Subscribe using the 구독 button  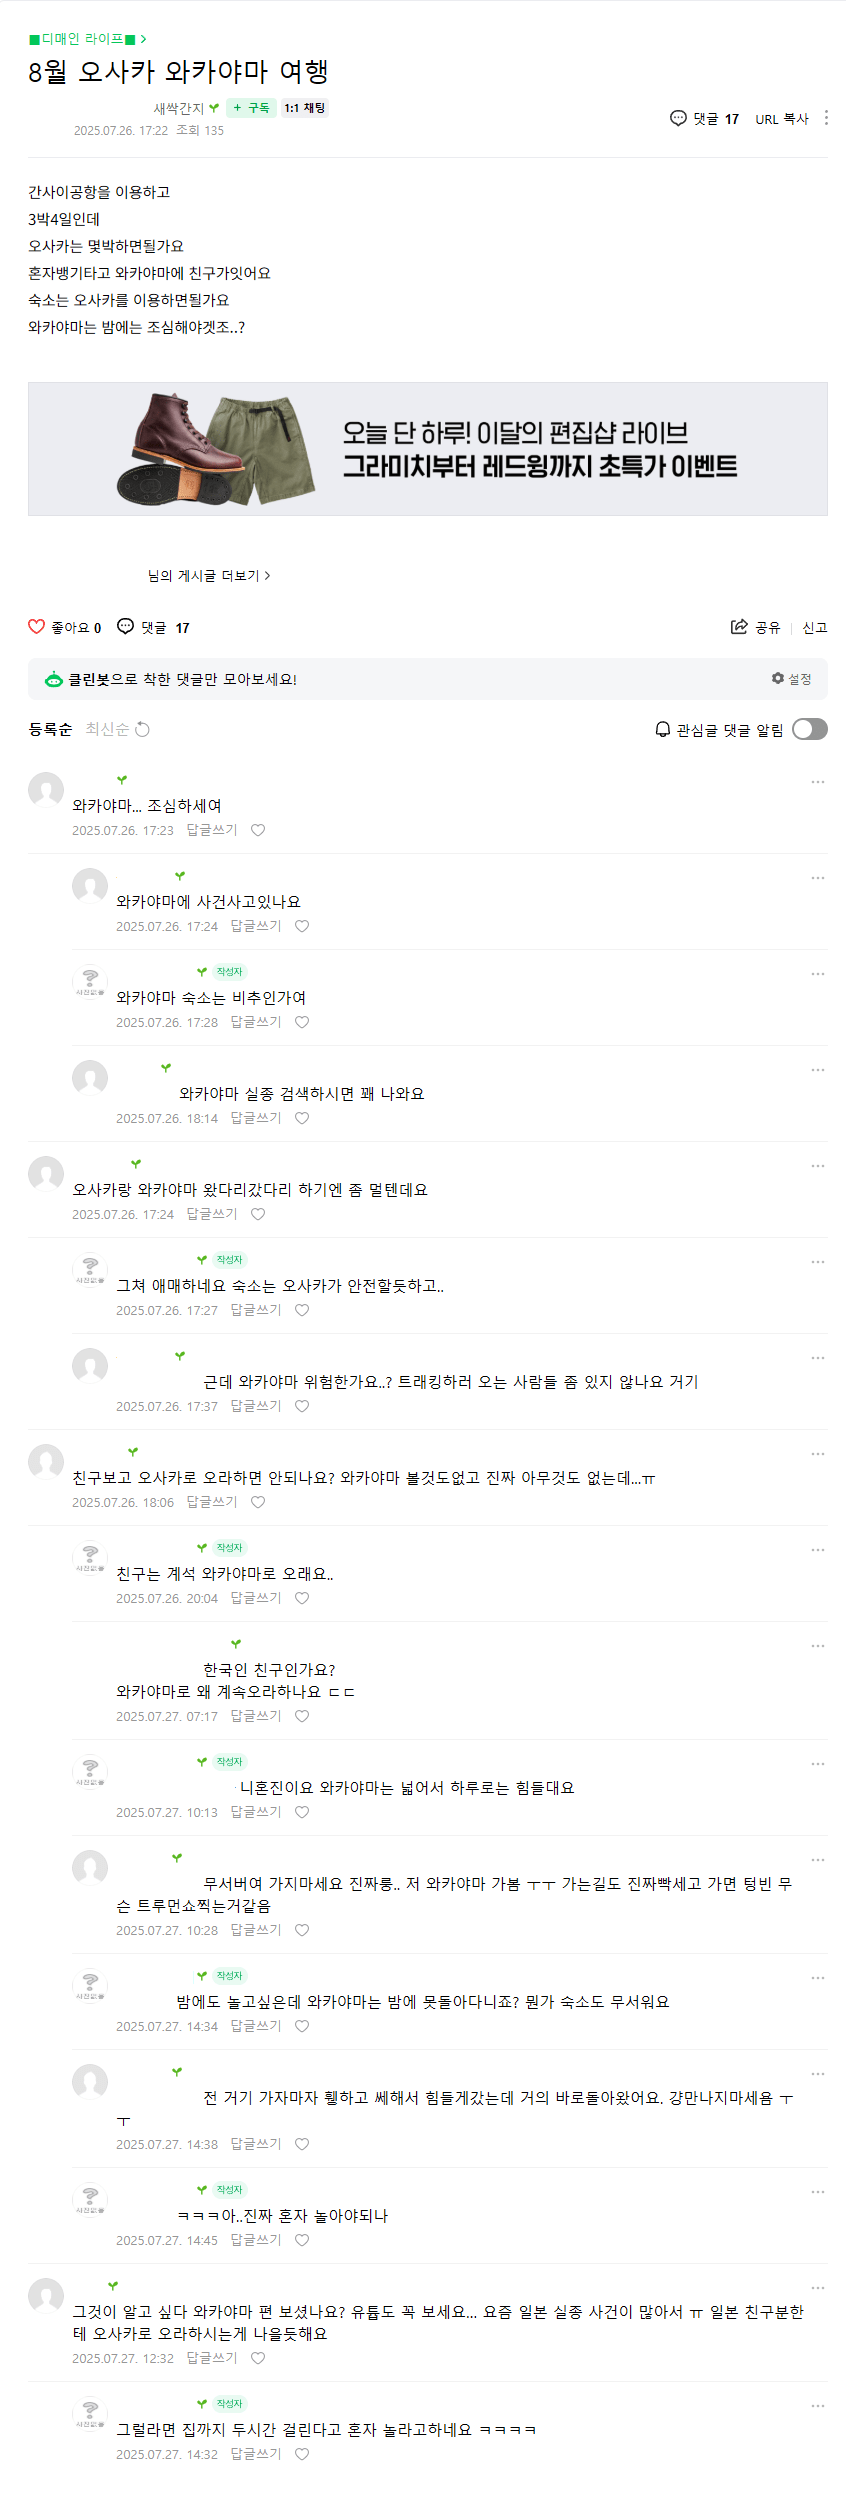pyautogui.click(x=251, y=108)
